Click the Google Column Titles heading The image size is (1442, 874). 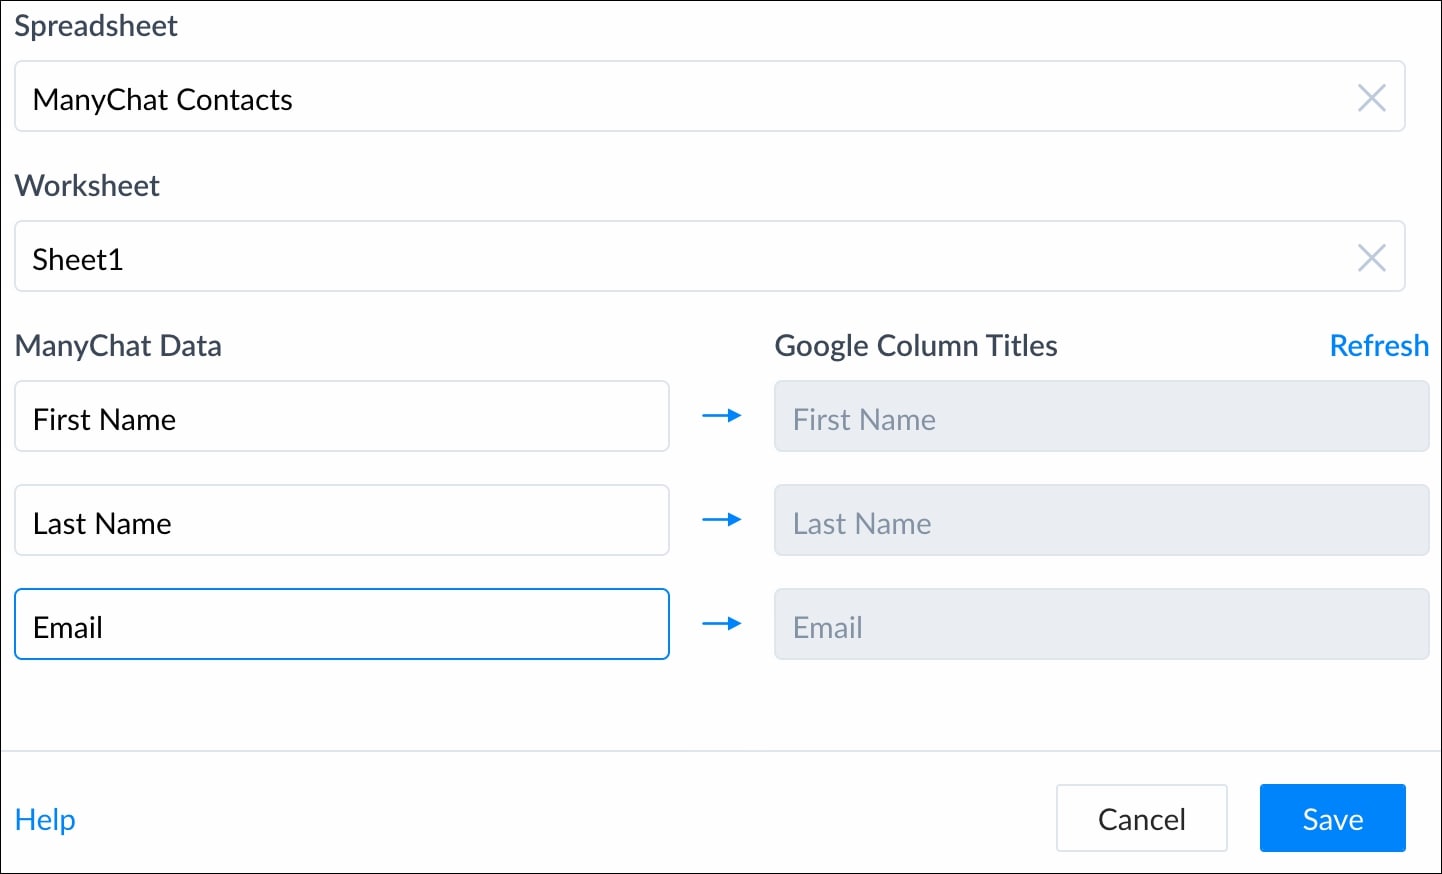(x=915, y=346)
